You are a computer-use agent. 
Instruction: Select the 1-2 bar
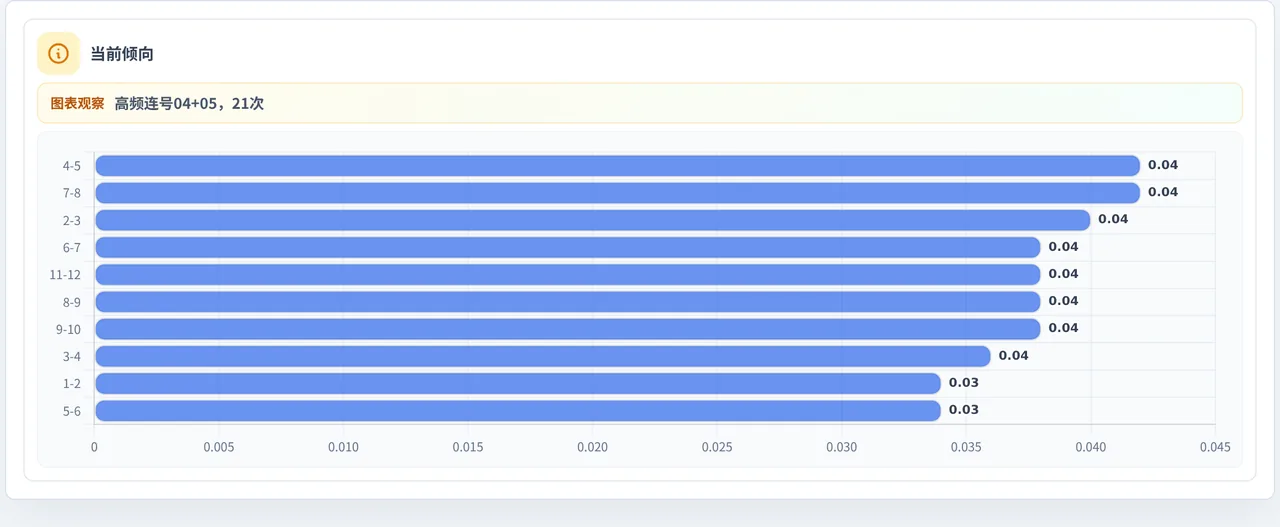coord(518,383)
